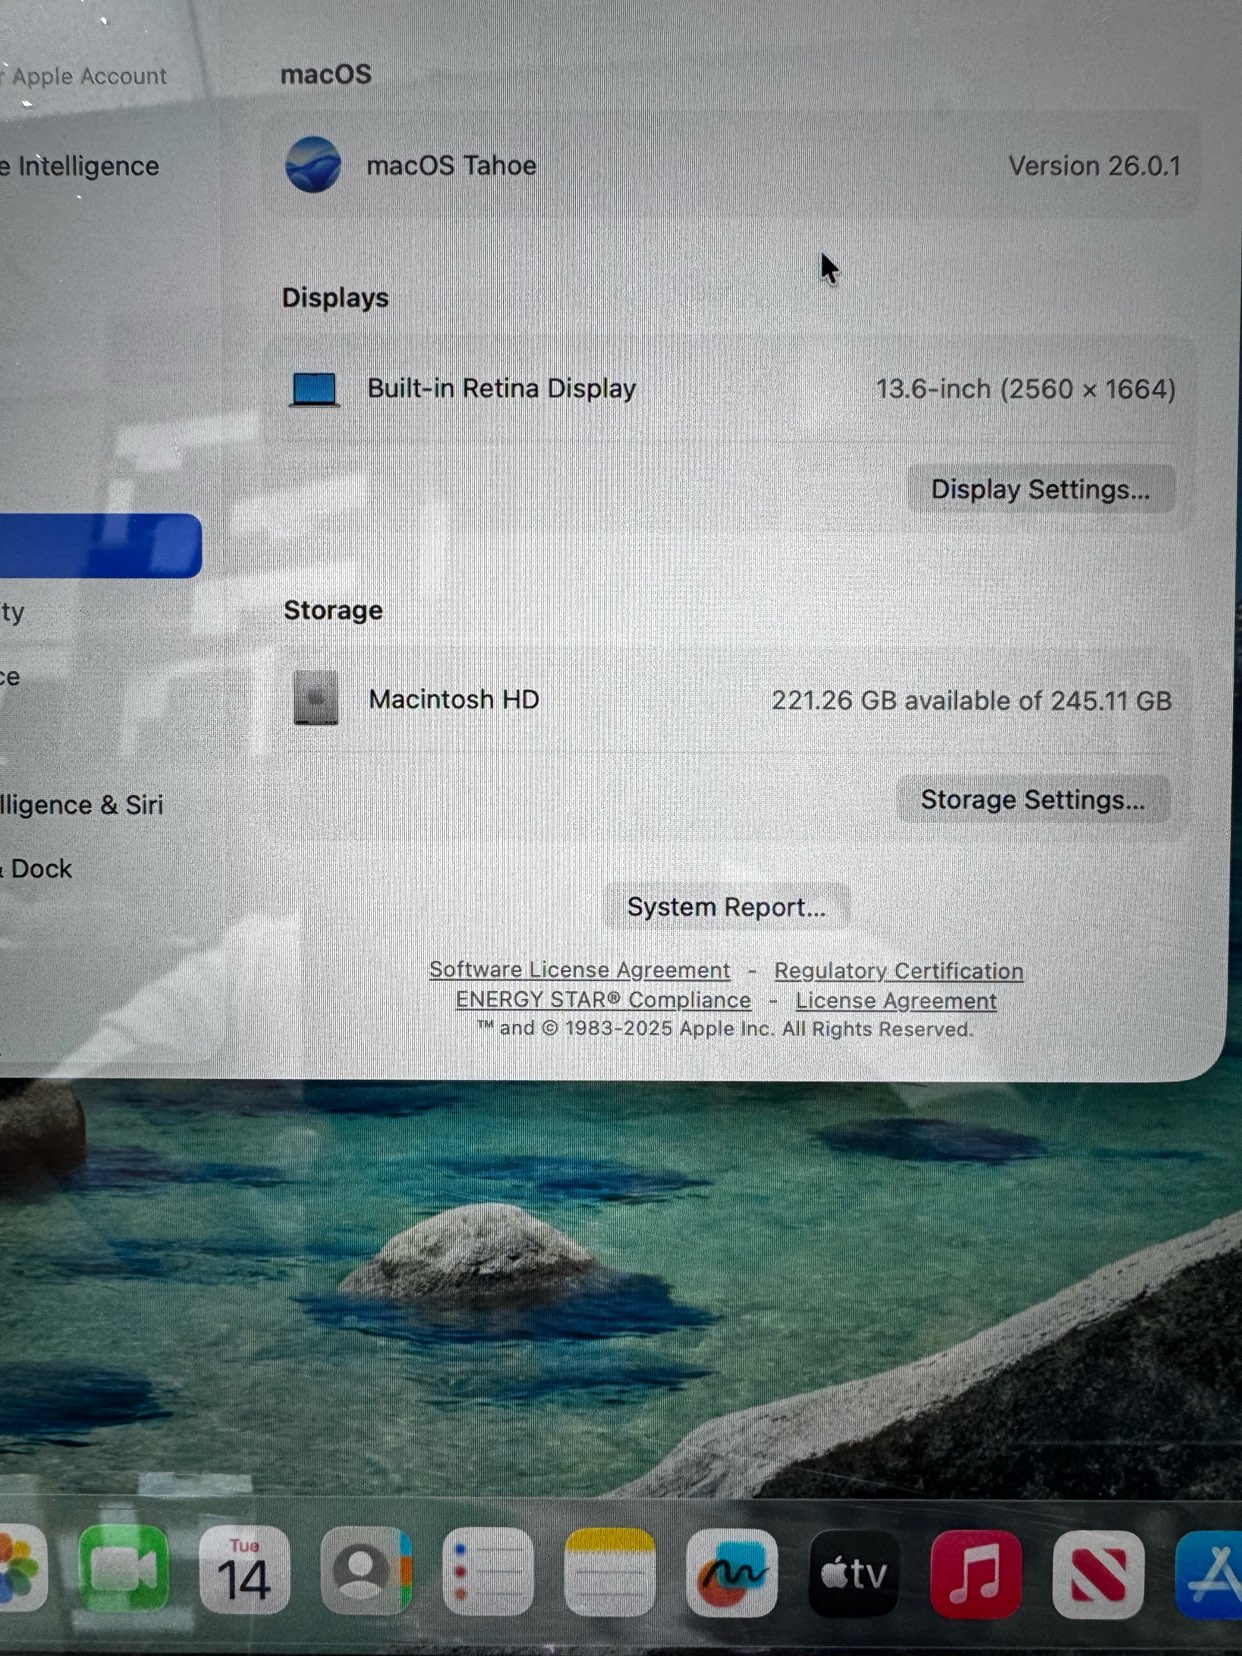Open the Regulatory Certification link

[899, 971]
